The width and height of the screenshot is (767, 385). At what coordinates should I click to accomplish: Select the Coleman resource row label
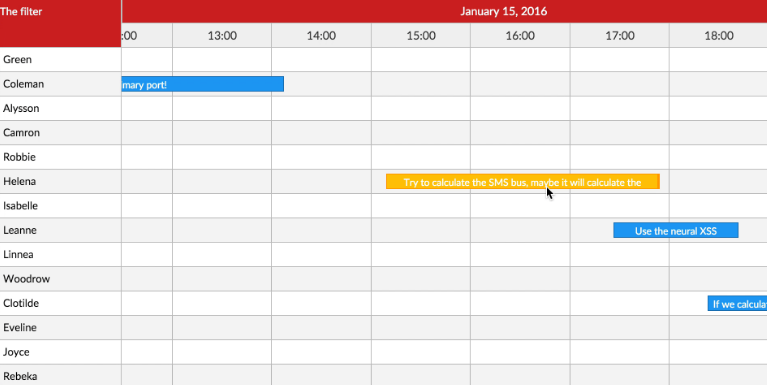[x=61, y=84]
